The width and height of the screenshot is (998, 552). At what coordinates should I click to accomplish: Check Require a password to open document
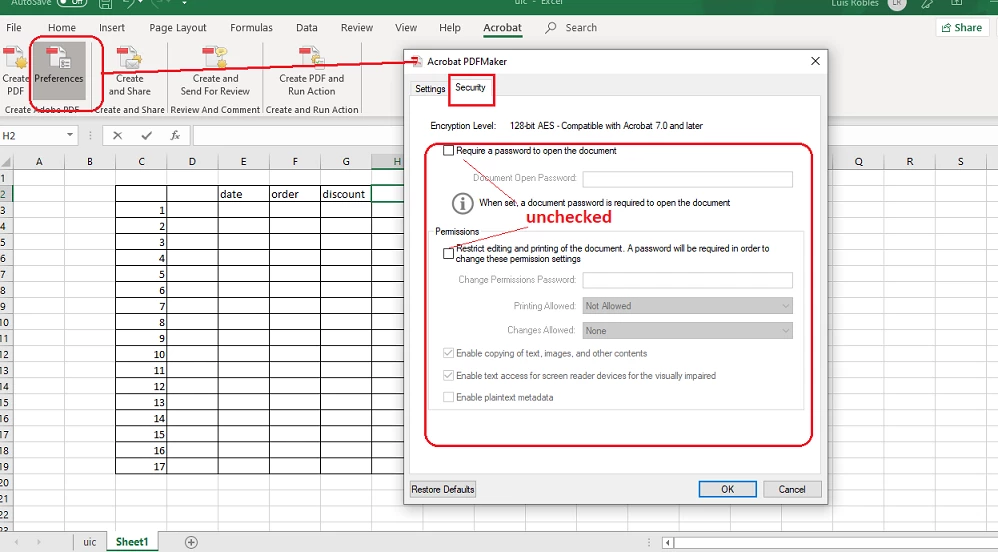pos(449,151)
